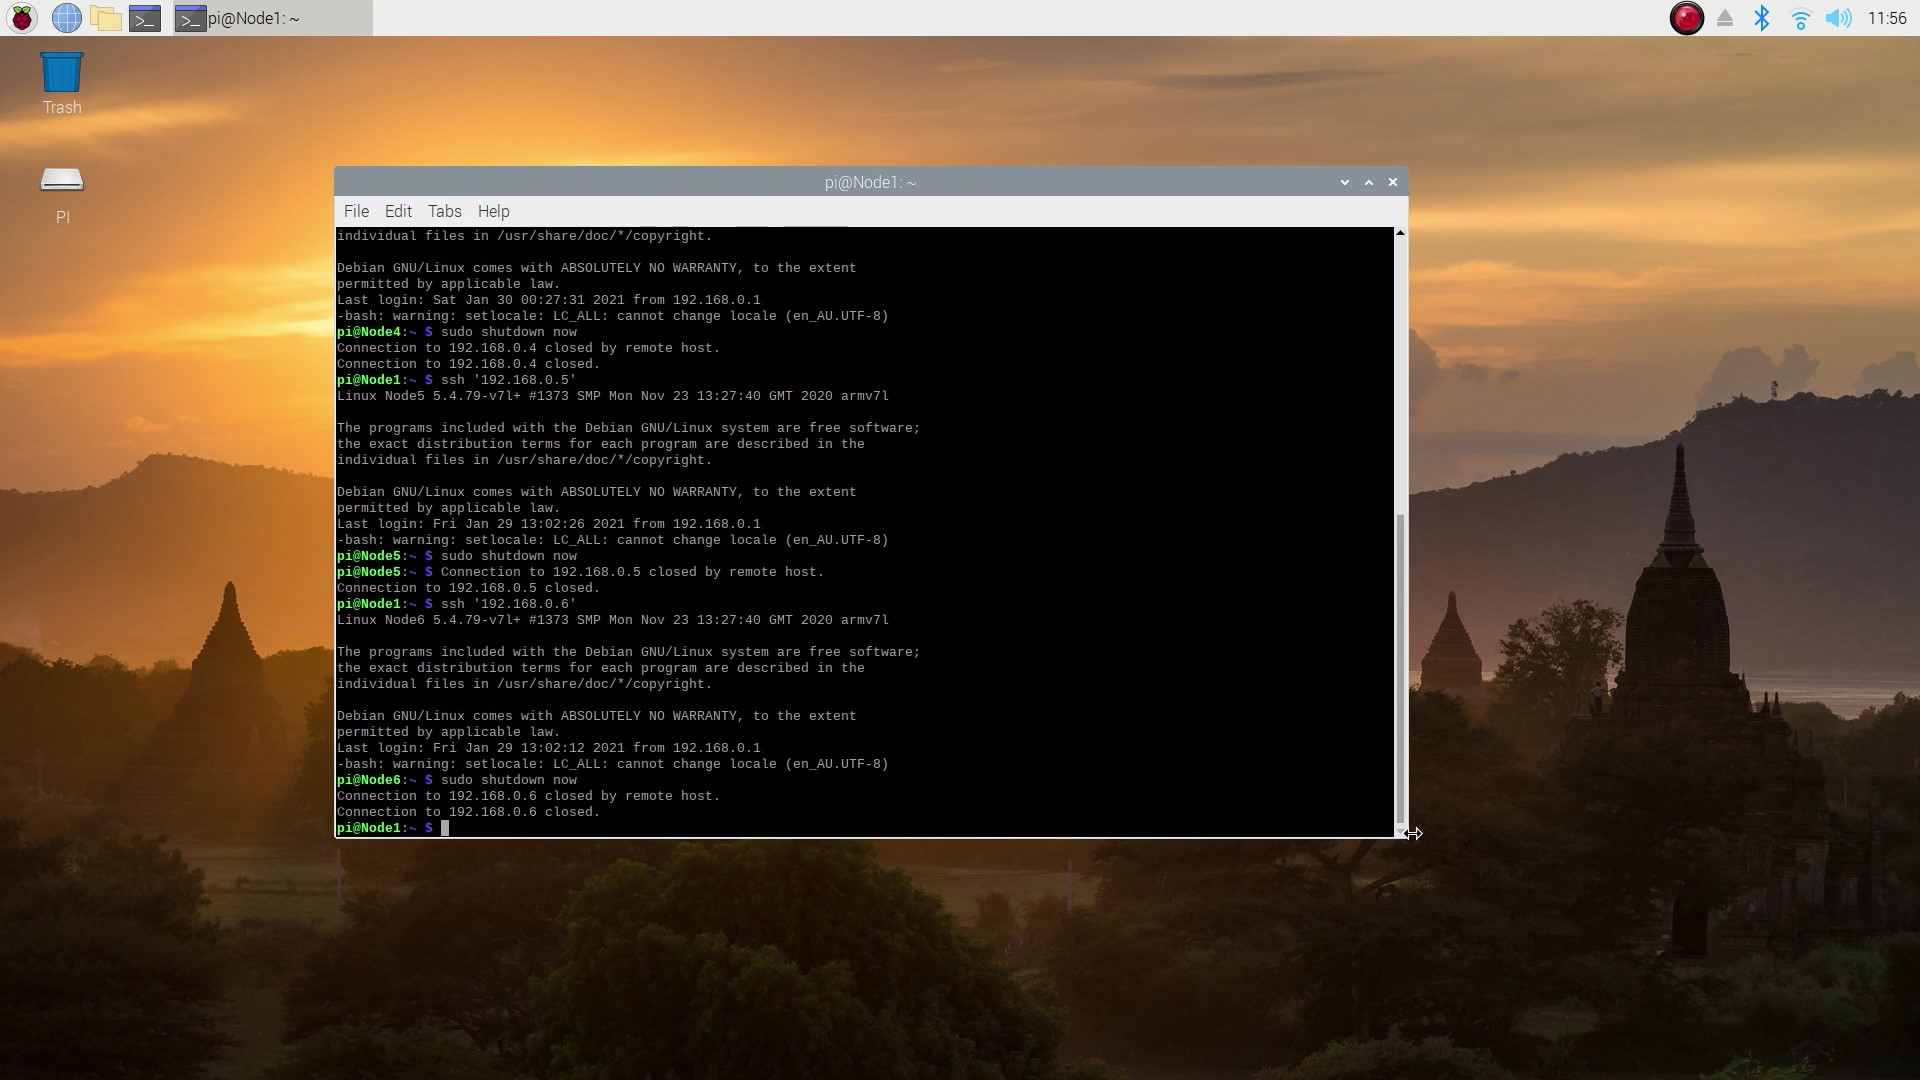1920x1080 pixels.
Task: Open the Bluetooth tray menu
Action: [x=1762, y=18]
